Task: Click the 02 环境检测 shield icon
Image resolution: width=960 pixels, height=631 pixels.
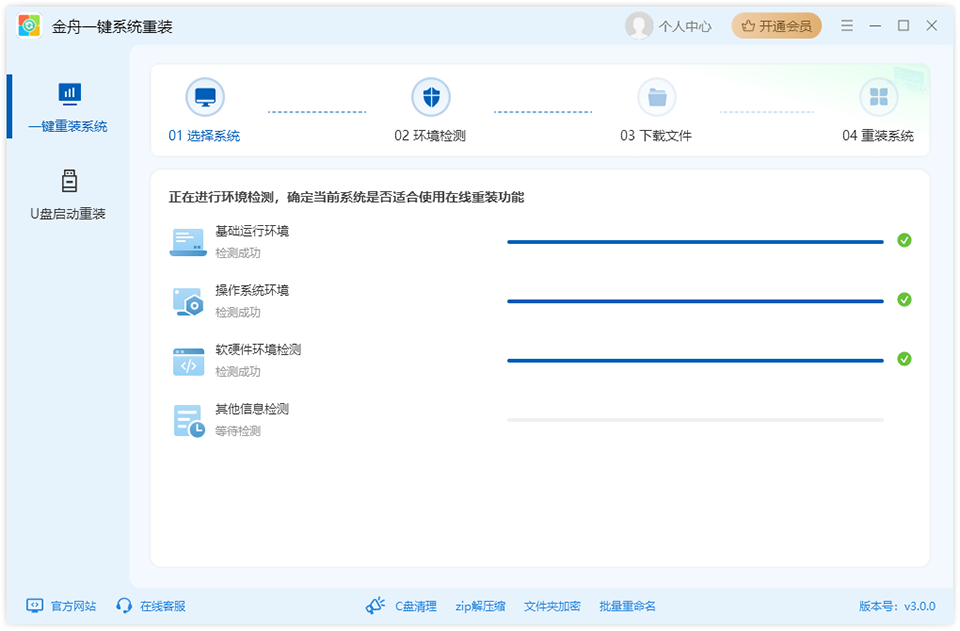Action: (431, 97)
